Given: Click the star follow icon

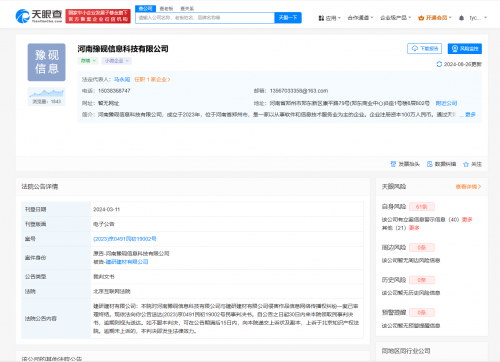Looking at the screenshot, I should 466,164.
